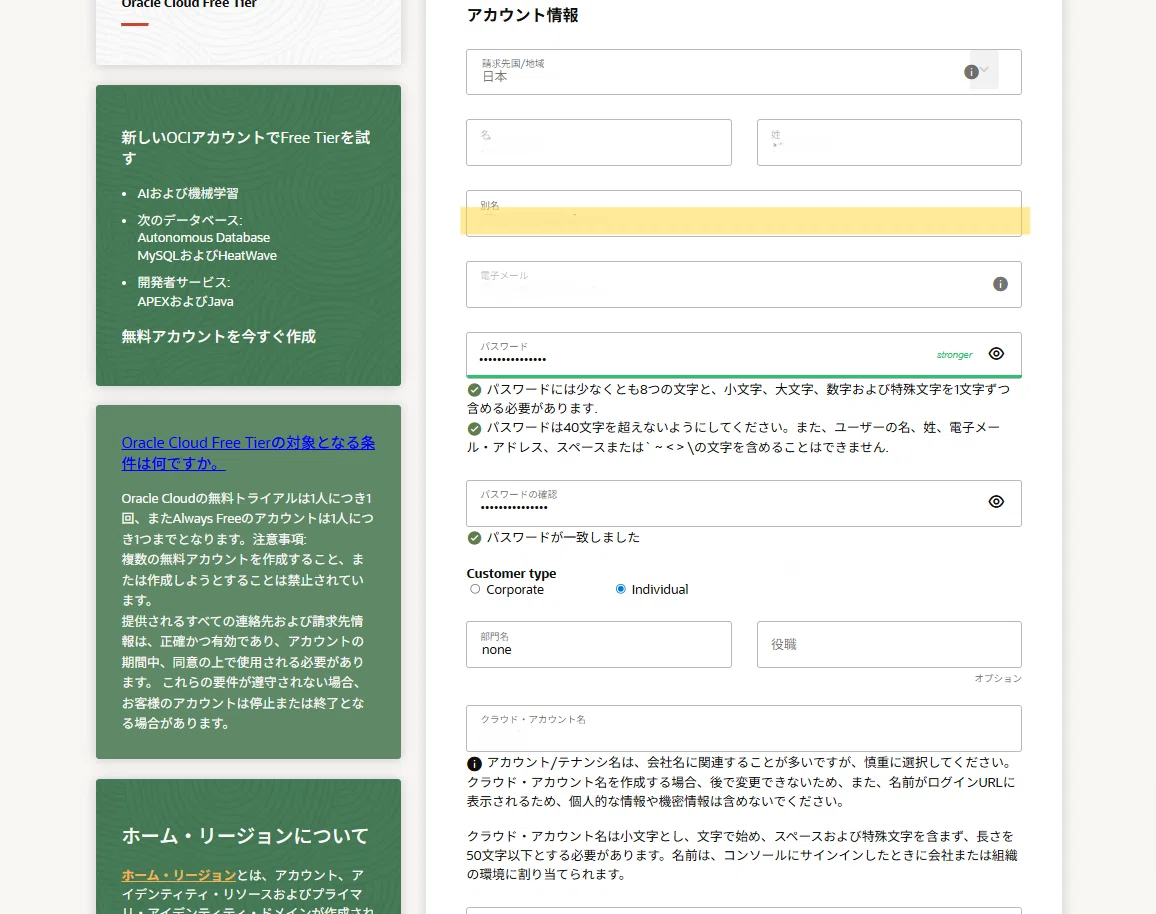Viewport: 1156px width, 914px height.
Task: Click the クラウド・アカウント名 field
Action: pos(744,728)
